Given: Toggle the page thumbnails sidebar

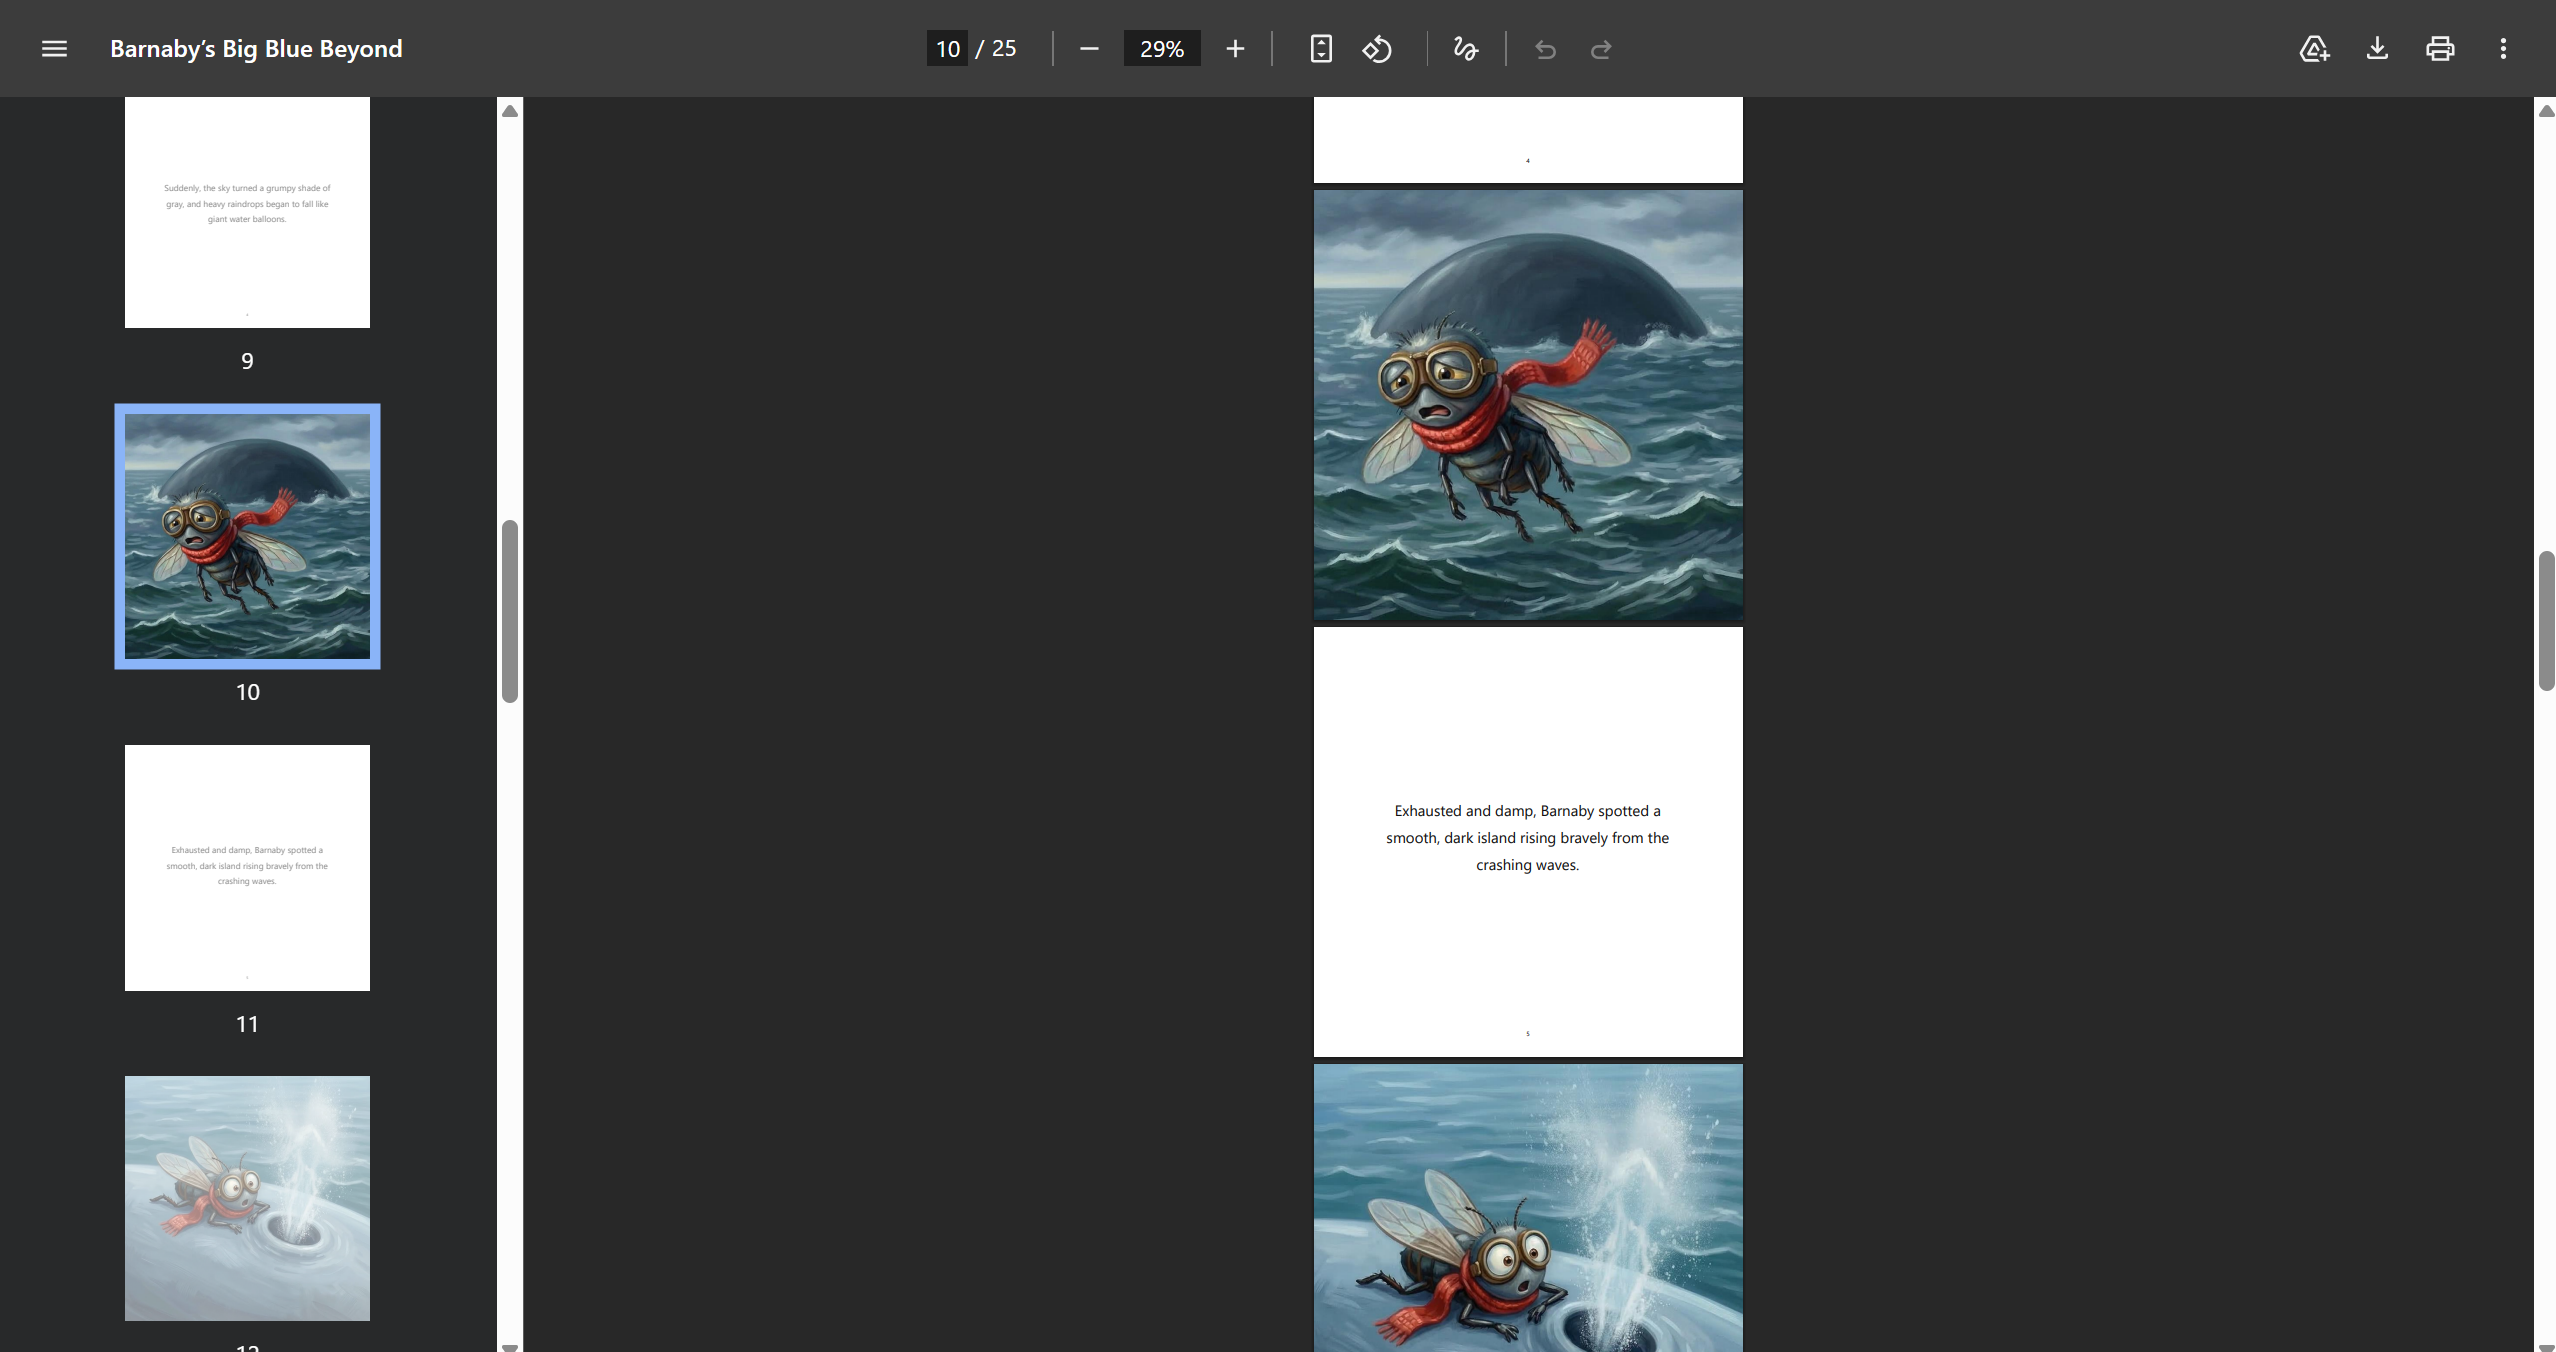Looking at the screenshot, I should coord(54,48).
